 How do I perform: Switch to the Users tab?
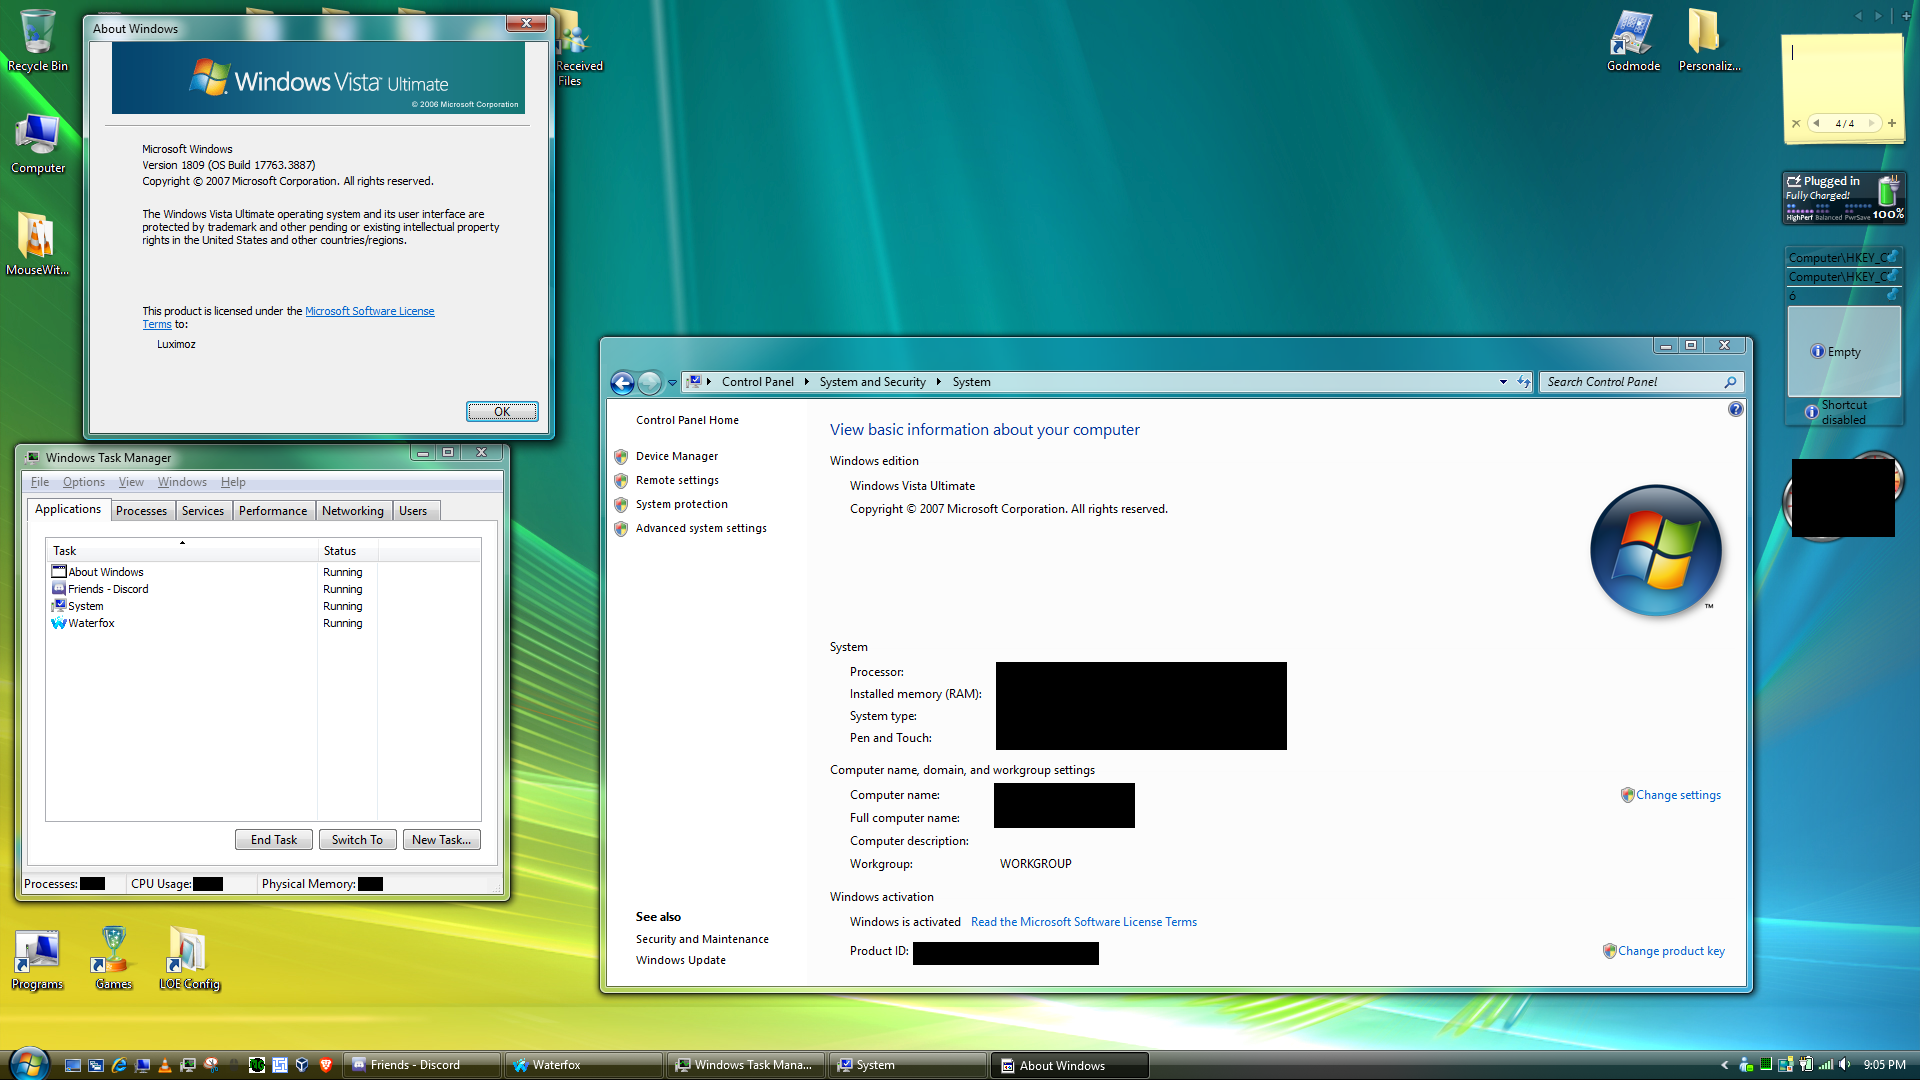413,511
